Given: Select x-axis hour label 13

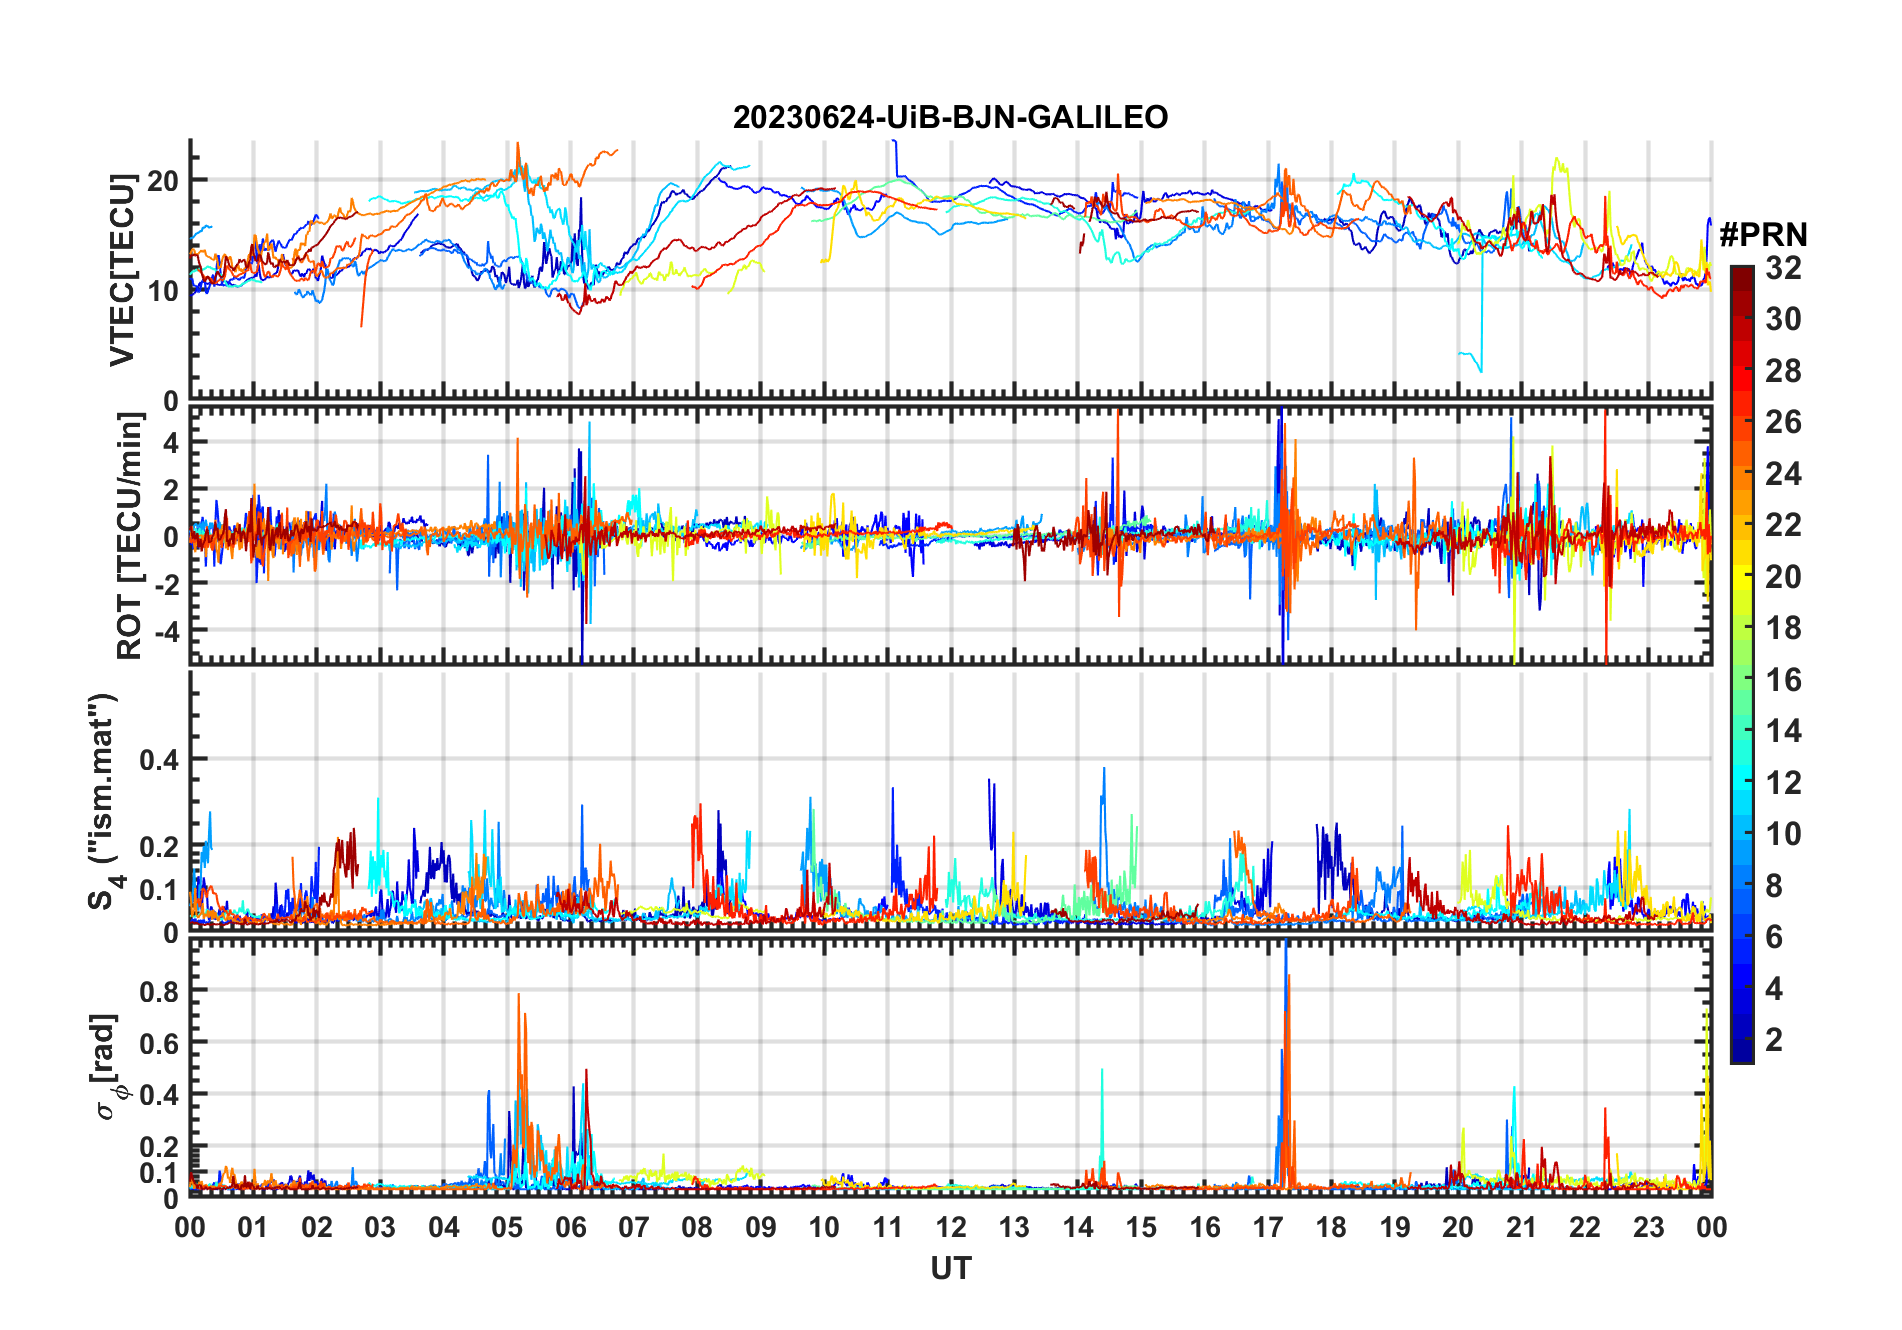Looking at the screenshot, I should (x=1014, y=1228).
